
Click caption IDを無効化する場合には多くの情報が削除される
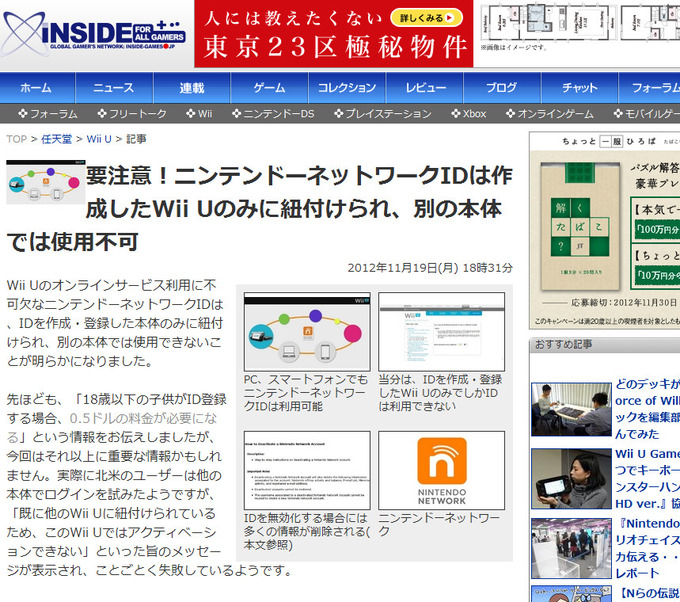307,531
